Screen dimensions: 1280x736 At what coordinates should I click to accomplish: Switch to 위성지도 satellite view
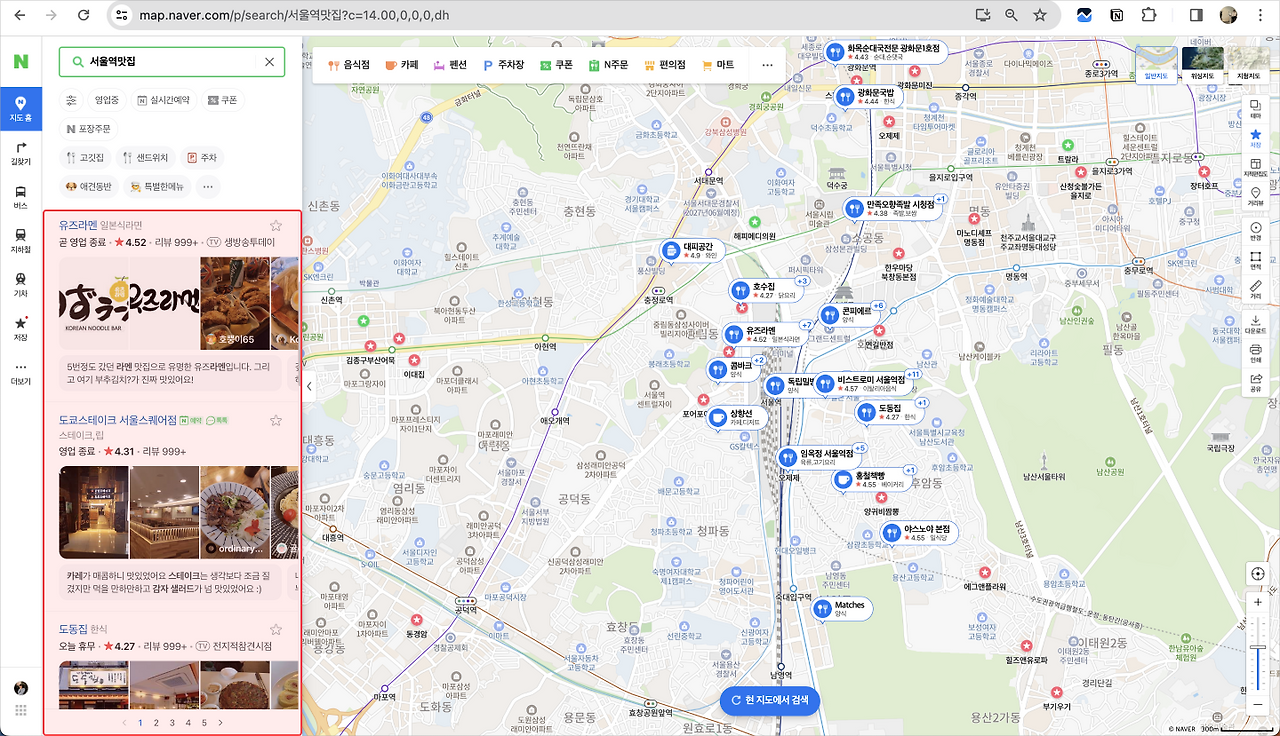[1202, 63]
